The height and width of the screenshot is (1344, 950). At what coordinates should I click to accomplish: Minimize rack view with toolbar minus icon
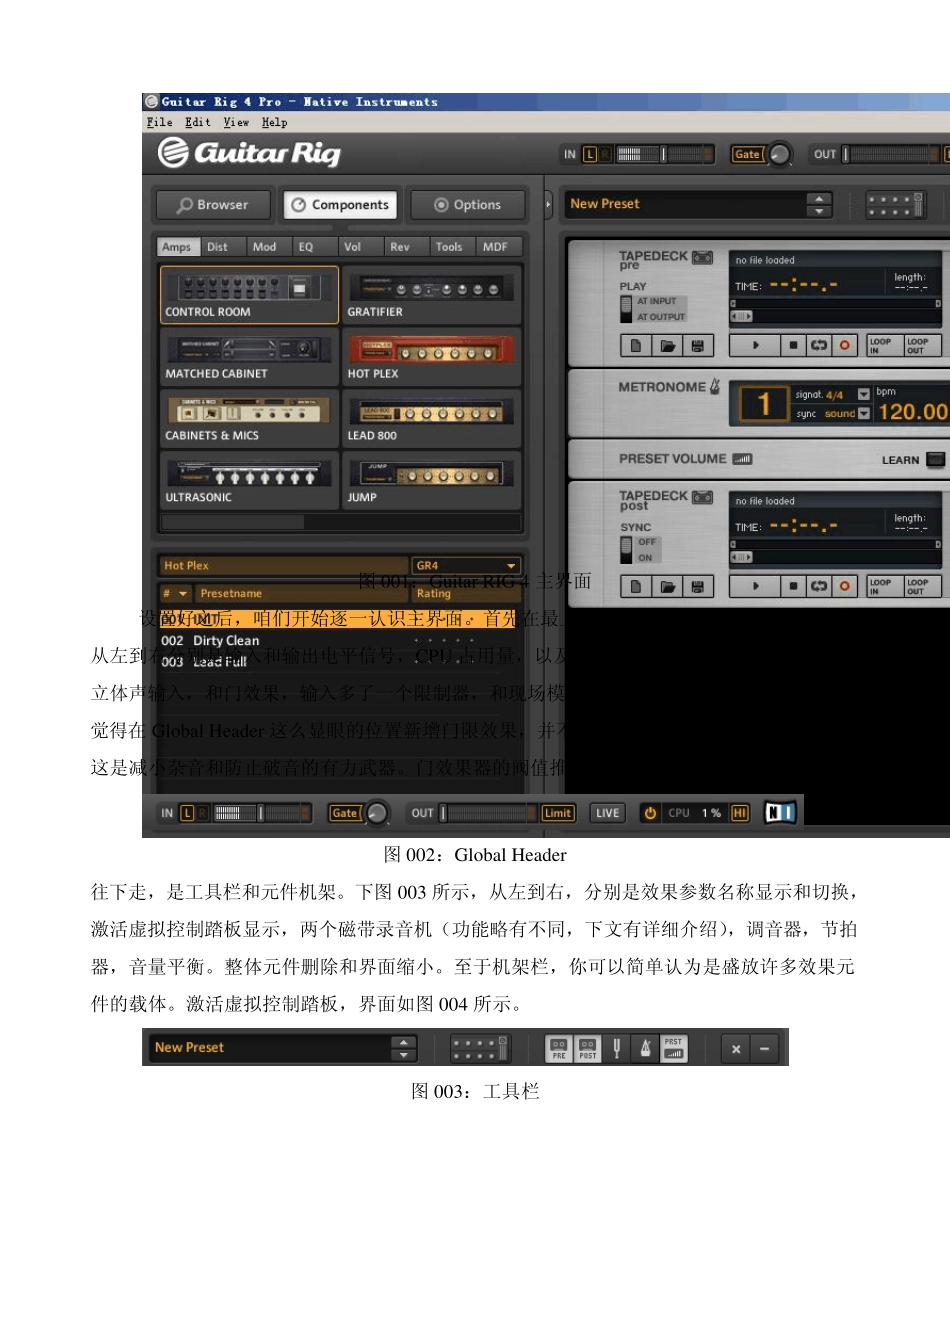[x=764, y=1049]
